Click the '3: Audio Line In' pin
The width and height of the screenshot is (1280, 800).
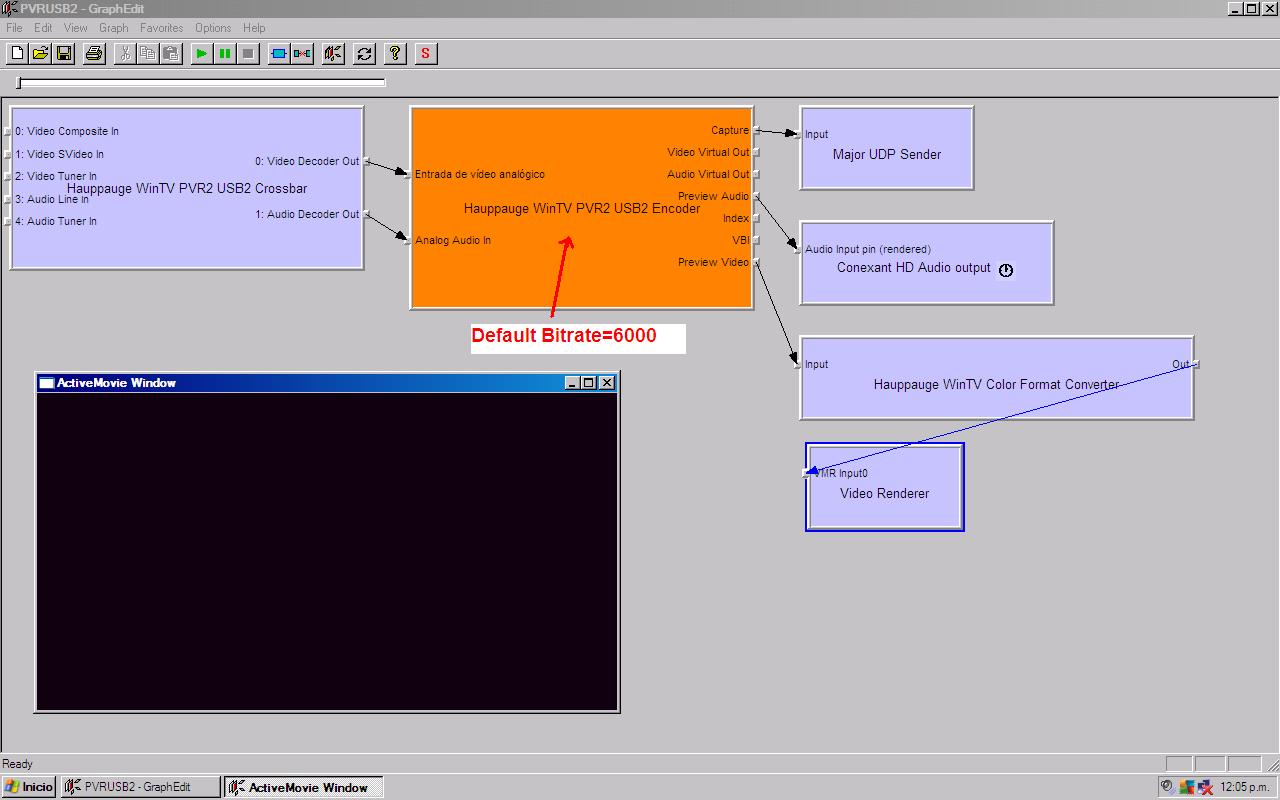tap(8, 199)
